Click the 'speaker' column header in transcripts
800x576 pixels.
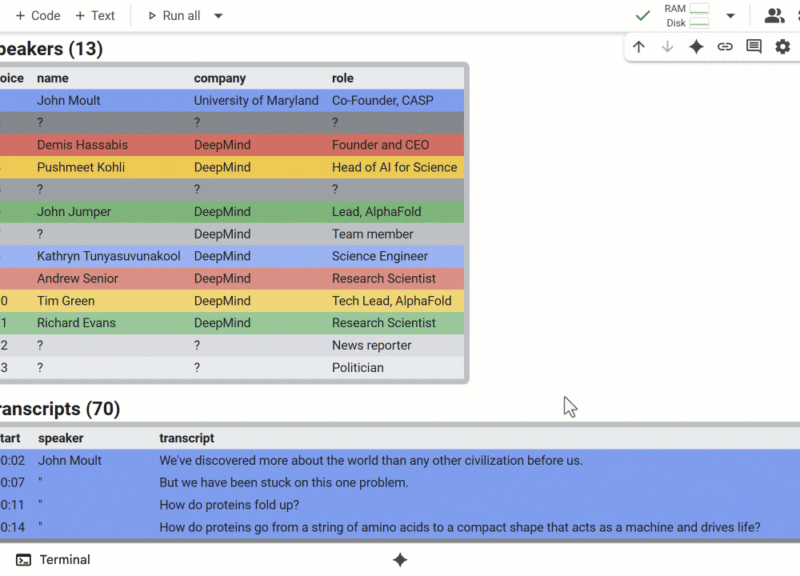pyautogui.click(x=61, y=438)
